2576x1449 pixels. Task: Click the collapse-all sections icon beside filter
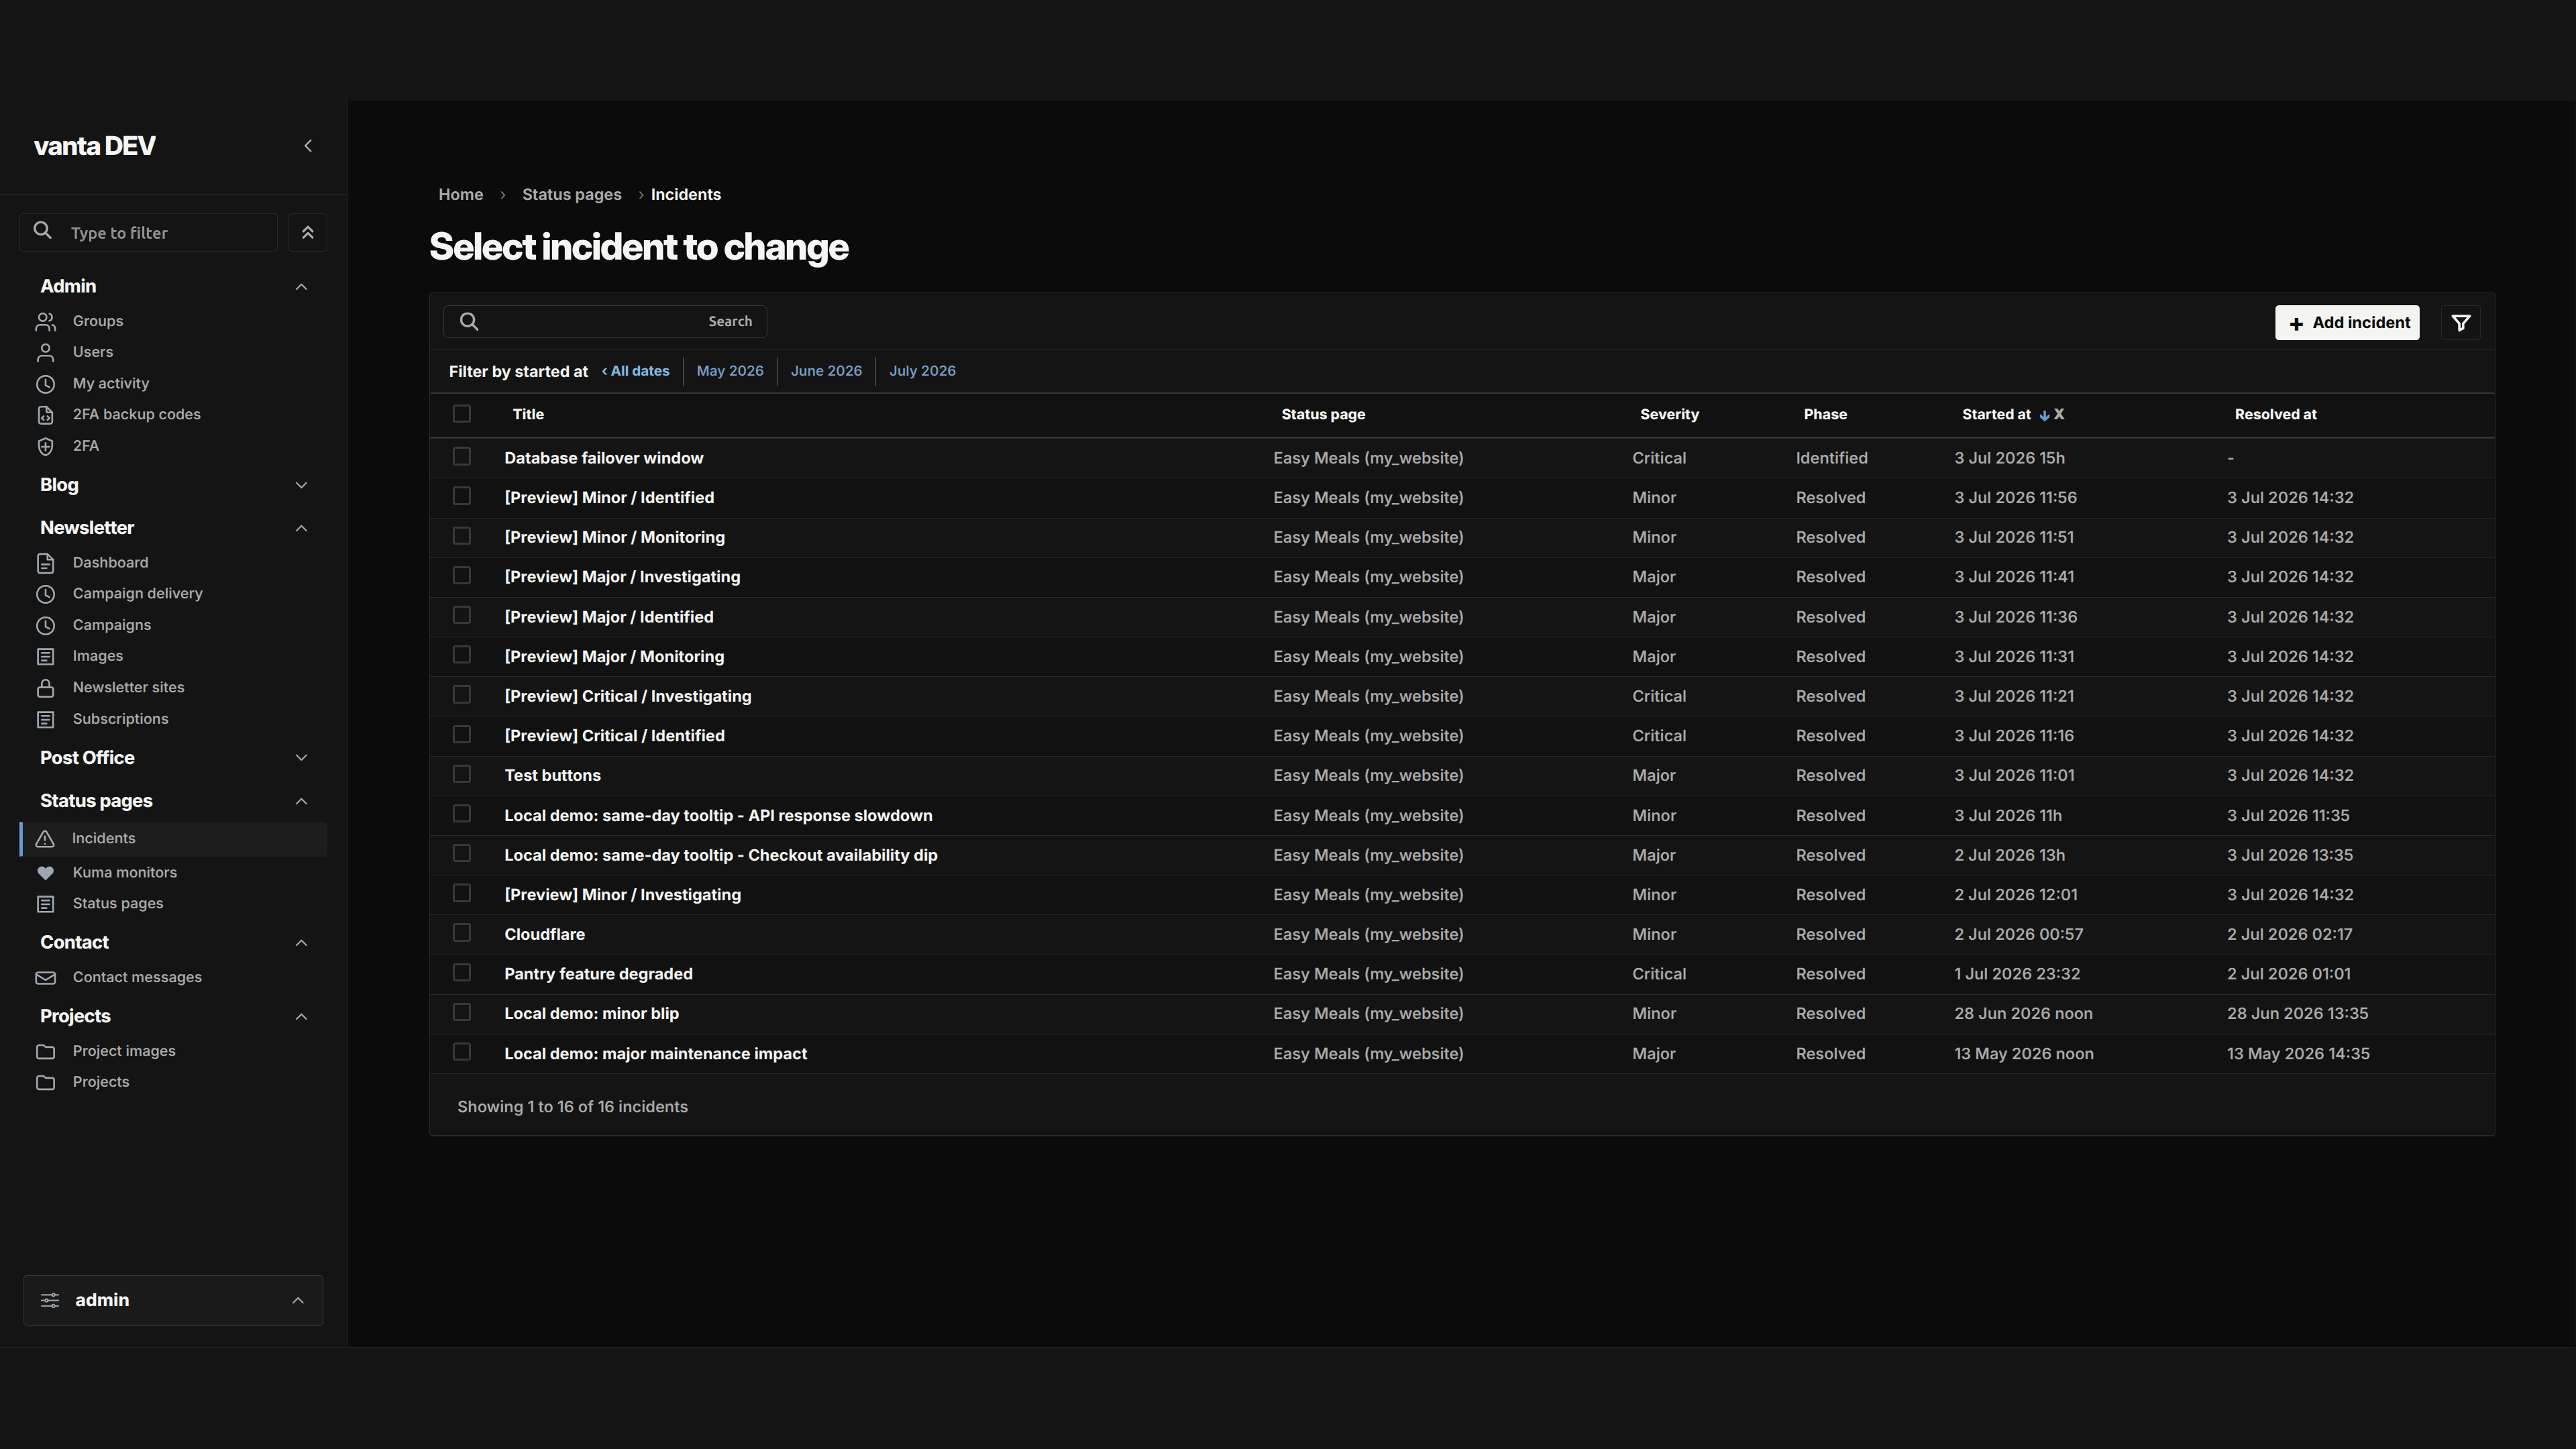tap(308, 232)
